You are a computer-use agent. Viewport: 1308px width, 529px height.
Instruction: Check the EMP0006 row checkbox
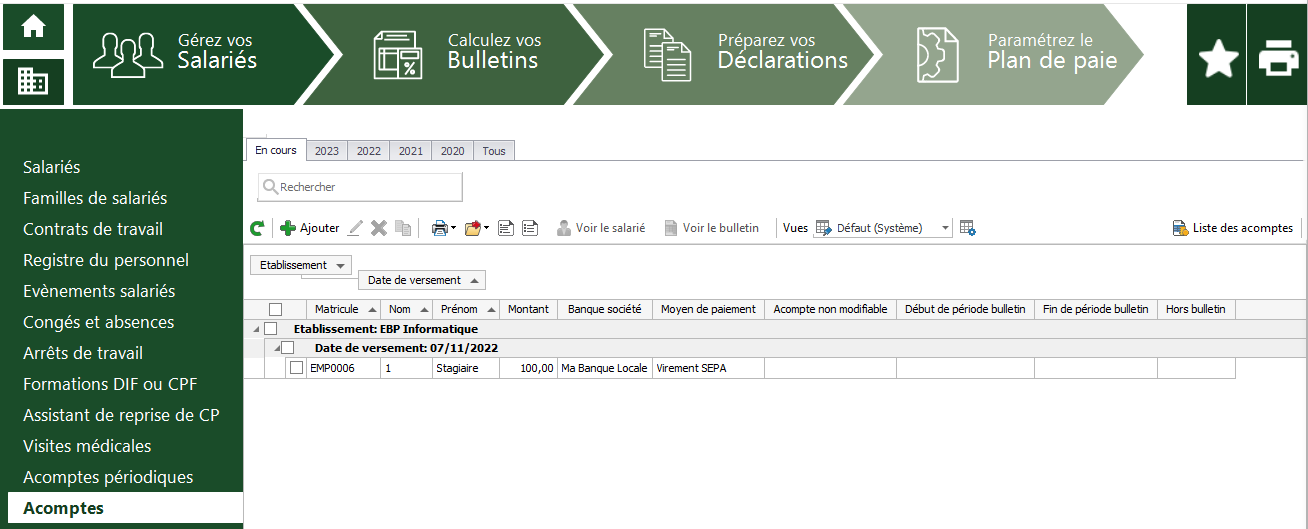(296, 368)
